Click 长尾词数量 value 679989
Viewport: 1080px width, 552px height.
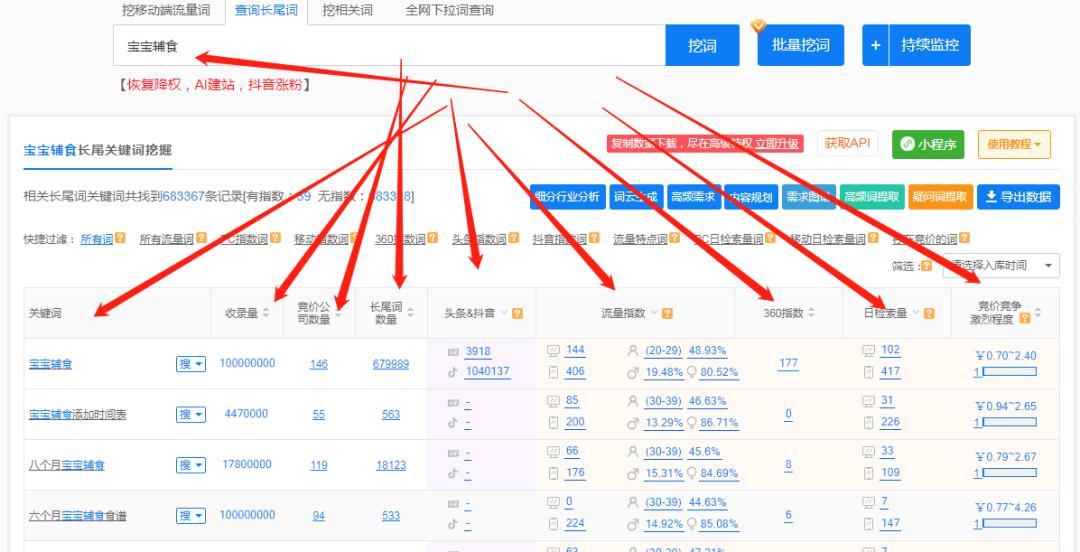point(391,364)
